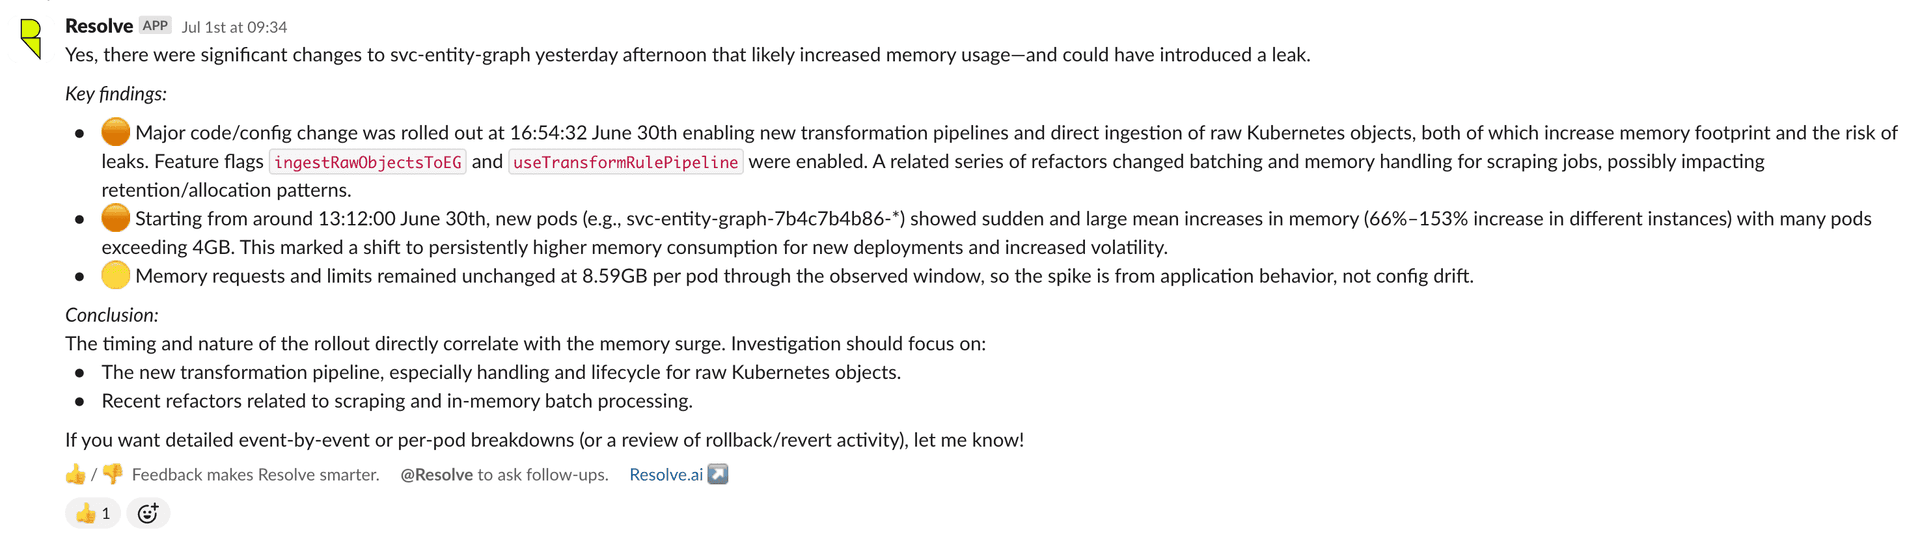
Task: Click the second orange circle severity emoji
Action: pyautogui.click(x=116, y=218)
